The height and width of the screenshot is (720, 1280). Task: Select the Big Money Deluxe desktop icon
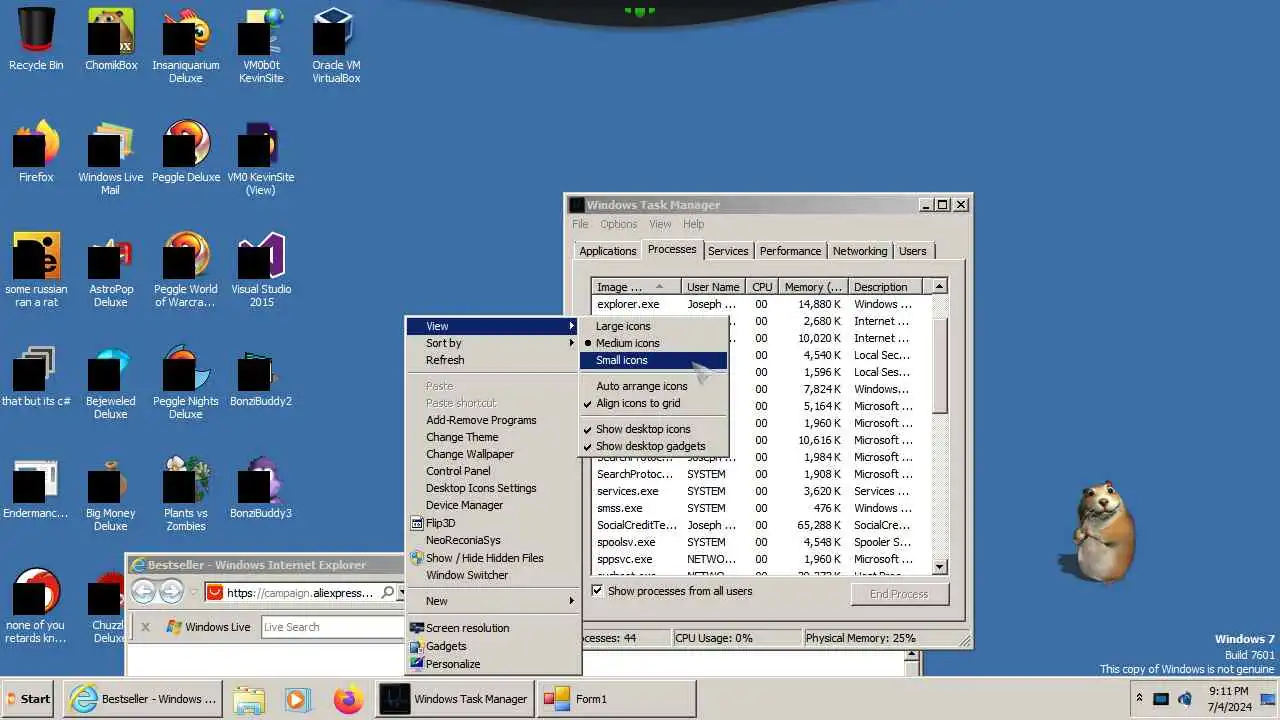(111, 494)
